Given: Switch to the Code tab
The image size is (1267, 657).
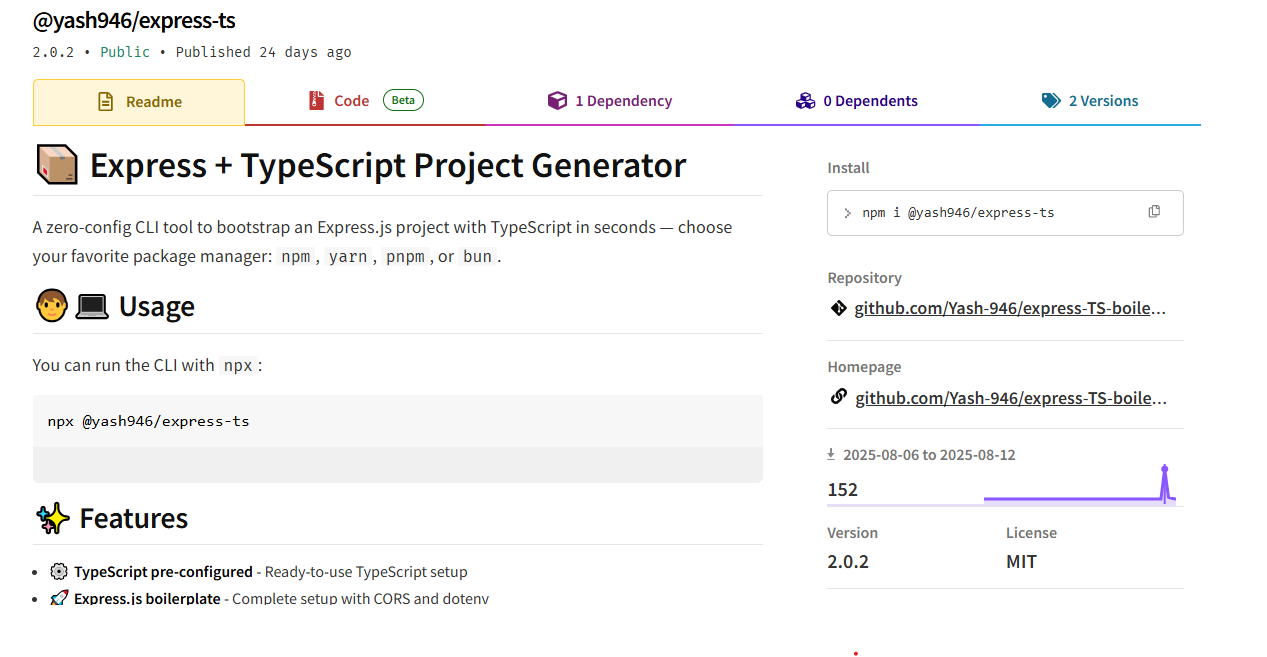Looking at the screenshot, I should point(351,101).
